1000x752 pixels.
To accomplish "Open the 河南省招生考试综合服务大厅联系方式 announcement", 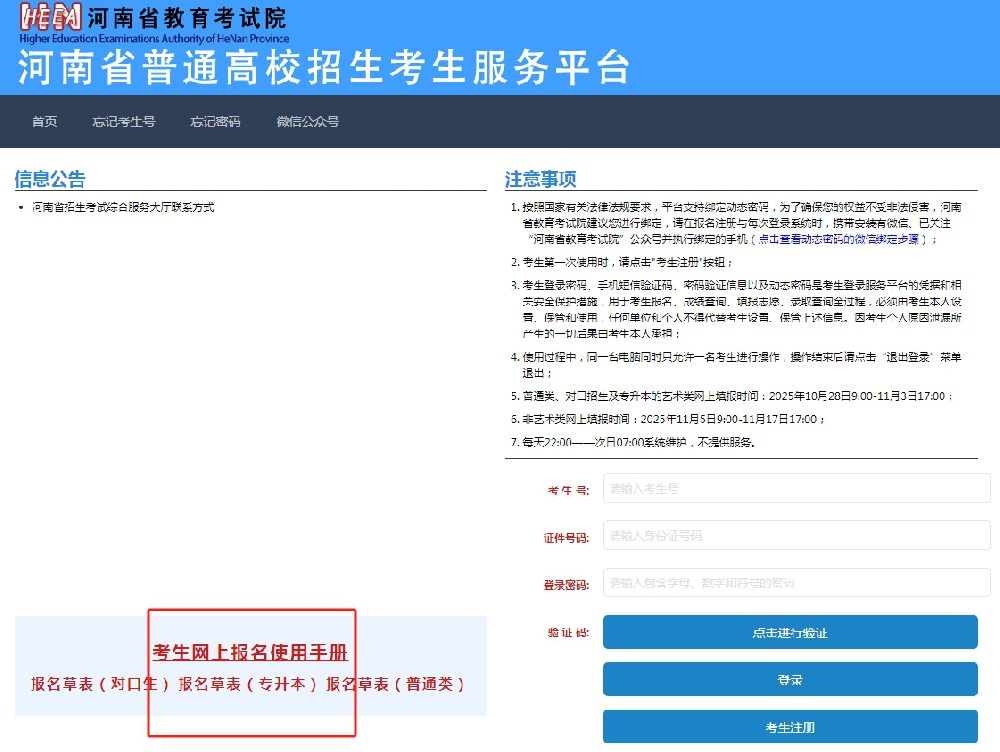I will [122, 208].
